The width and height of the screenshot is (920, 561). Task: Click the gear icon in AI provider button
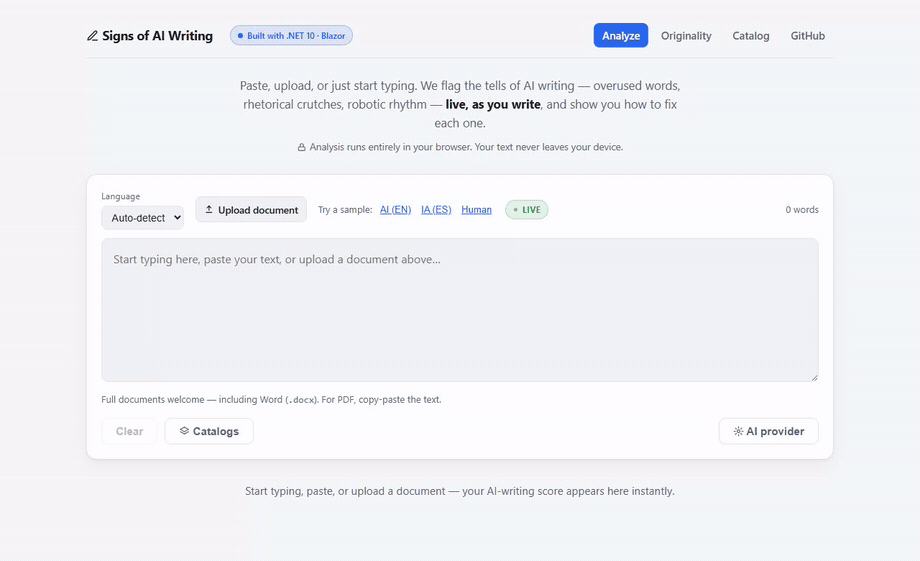click(738, 431)
